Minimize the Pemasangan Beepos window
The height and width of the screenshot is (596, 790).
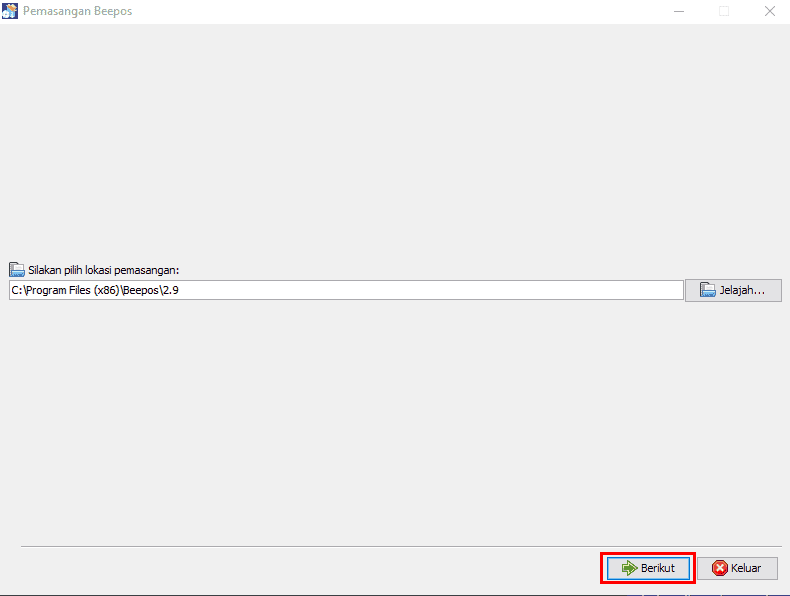pyautogui.click(x=679, y=11)
